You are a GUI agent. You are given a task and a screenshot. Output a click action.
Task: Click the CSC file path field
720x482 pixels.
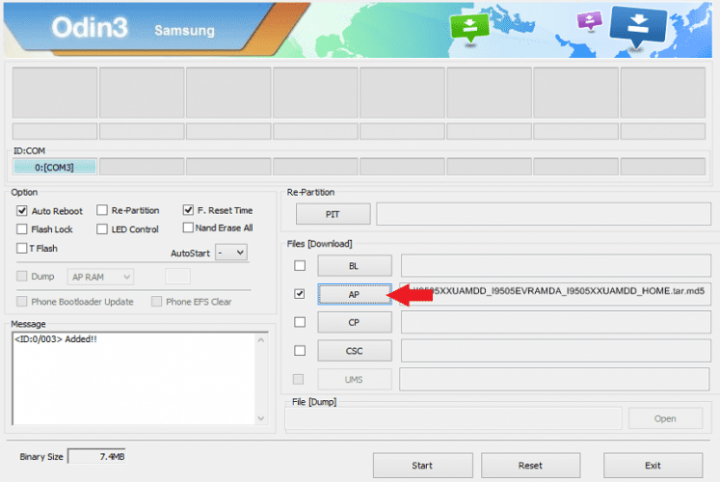[556, 351]
